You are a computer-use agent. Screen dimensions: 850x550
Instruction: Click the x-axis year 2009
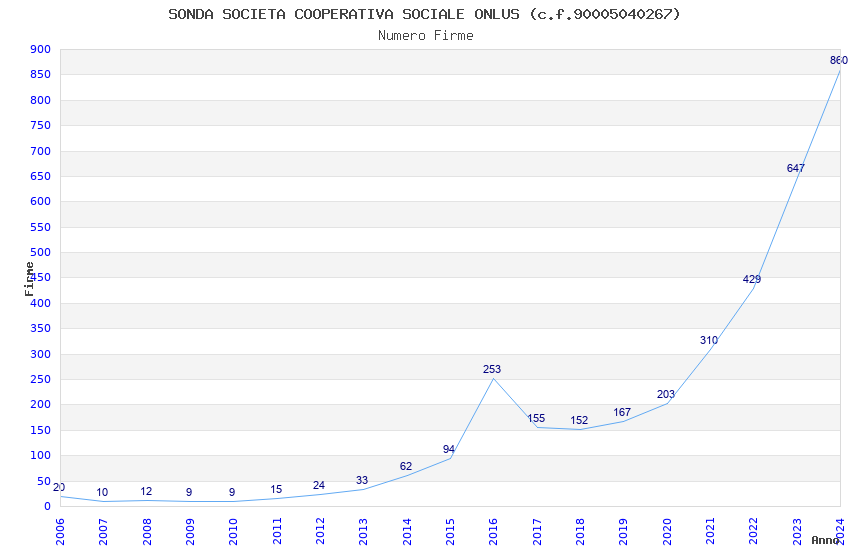pyautogui.click(x=190, y=531)
